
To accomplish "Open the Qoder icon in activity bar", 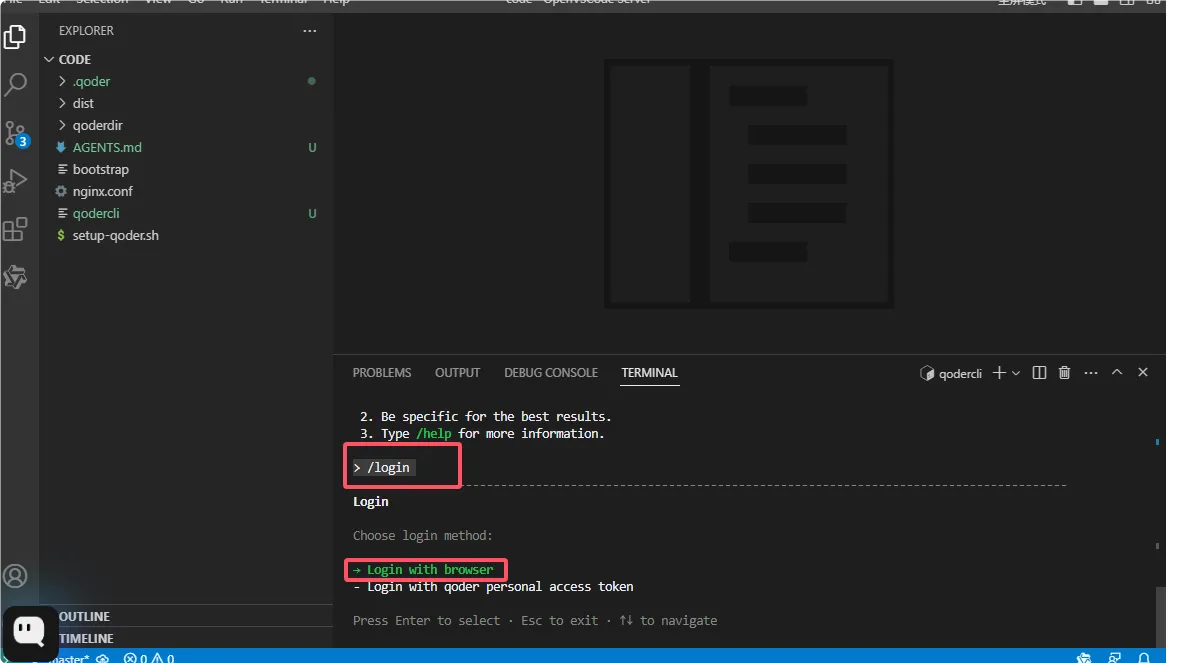I will [x=15, y=277].
